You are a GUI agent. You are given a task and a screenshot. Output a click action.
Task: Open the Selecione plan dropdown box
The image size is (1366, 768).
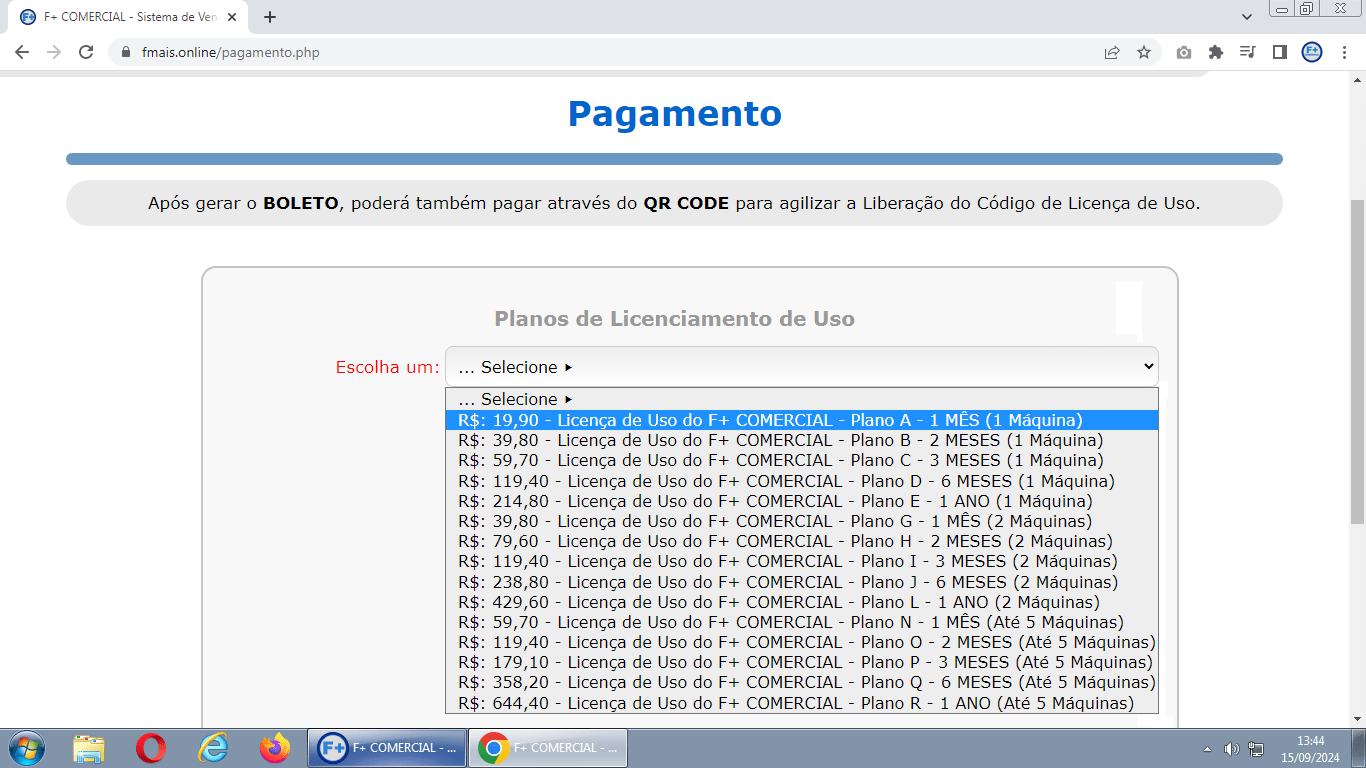pos(802,367)
